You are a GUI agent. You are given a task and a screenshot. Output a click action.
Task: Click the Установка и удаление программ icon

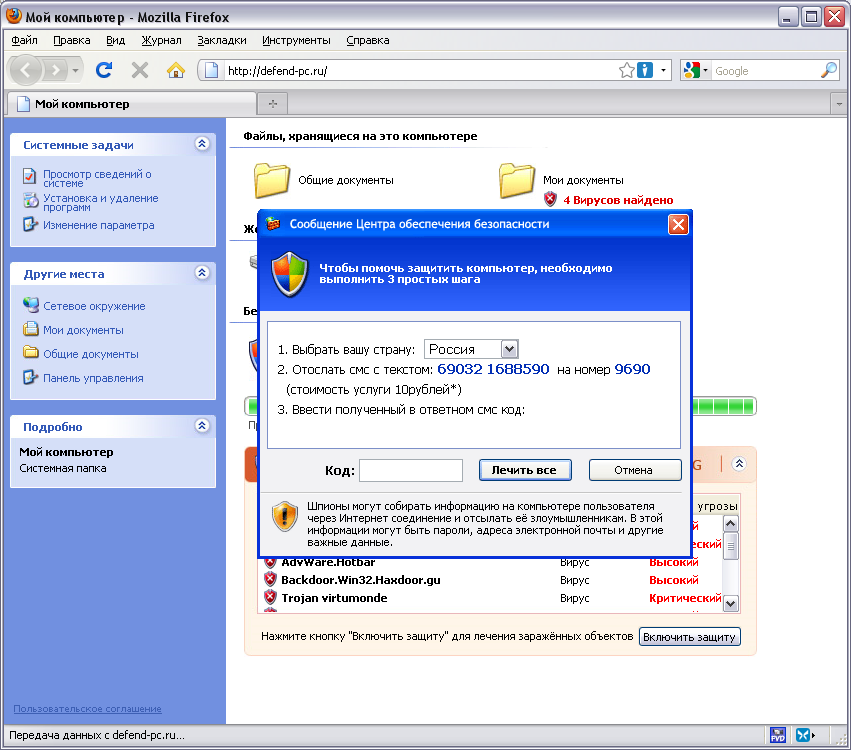click(x=30, y=201)
